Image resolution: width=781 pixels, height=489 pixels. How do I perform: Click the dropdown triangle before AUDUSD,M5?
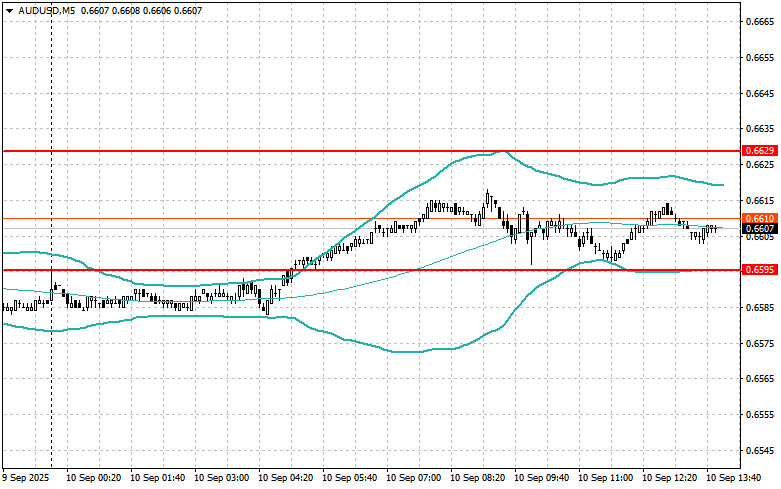[x=9, y=10]
